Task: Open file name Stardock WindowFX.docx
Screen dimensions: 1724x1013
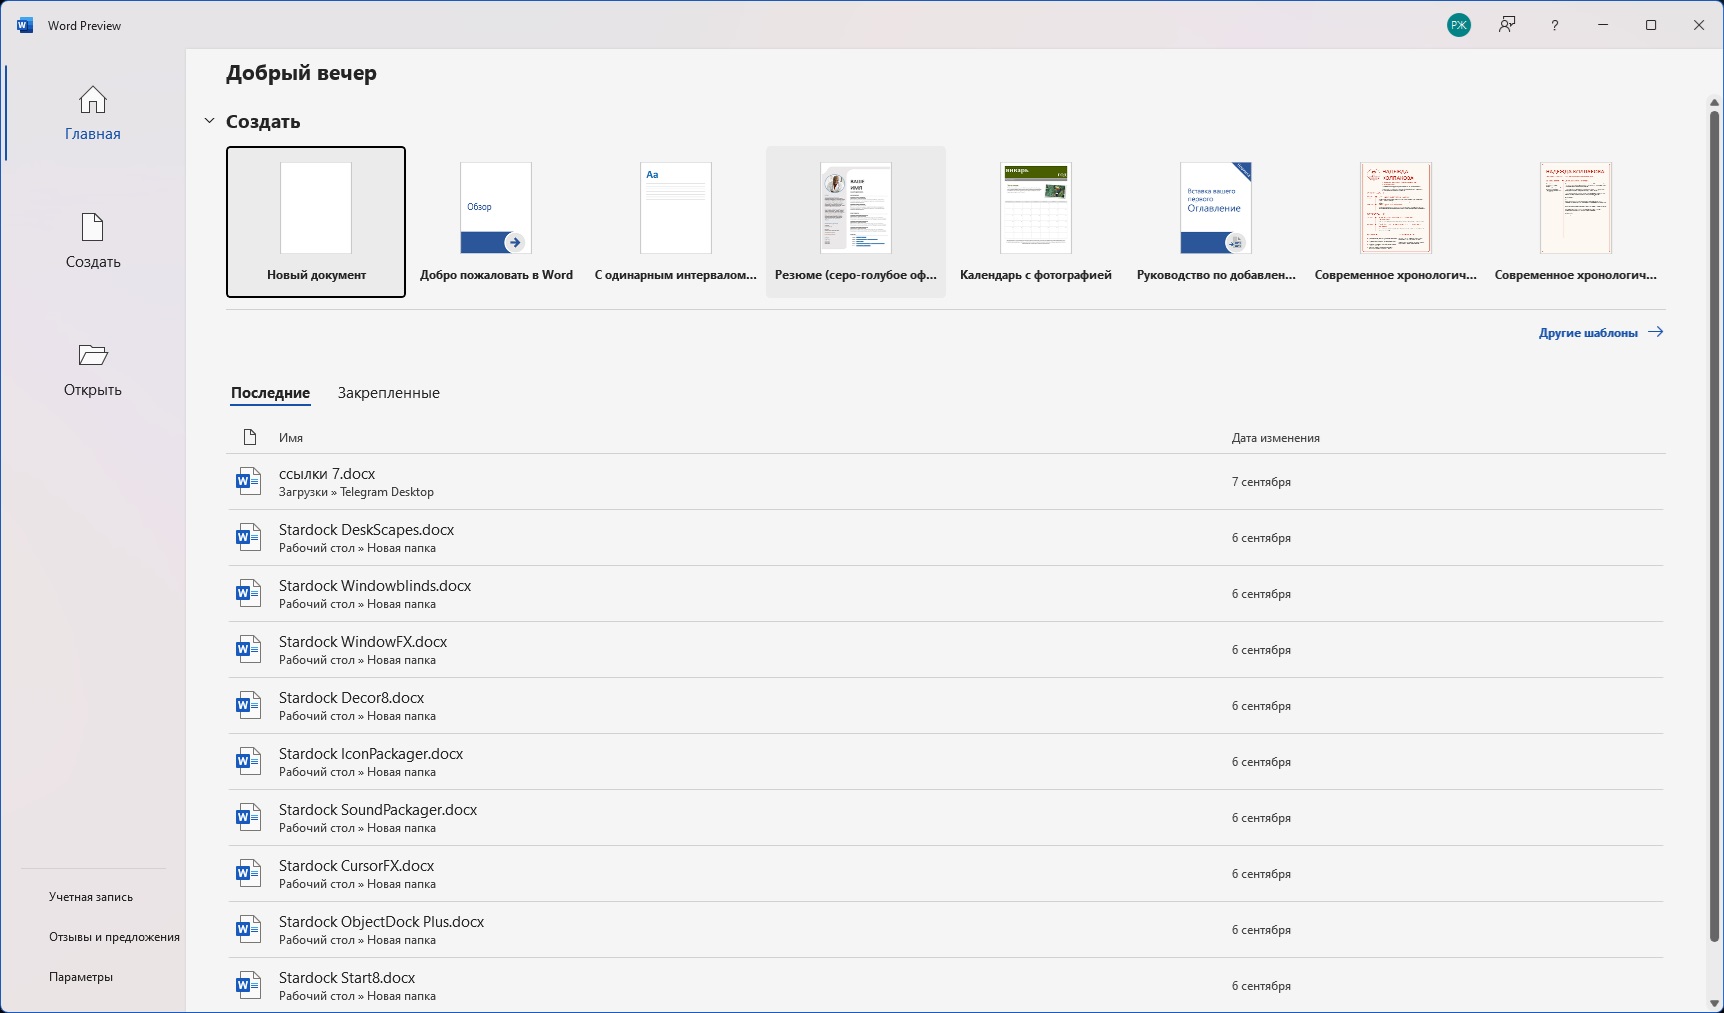Action: 363,642
